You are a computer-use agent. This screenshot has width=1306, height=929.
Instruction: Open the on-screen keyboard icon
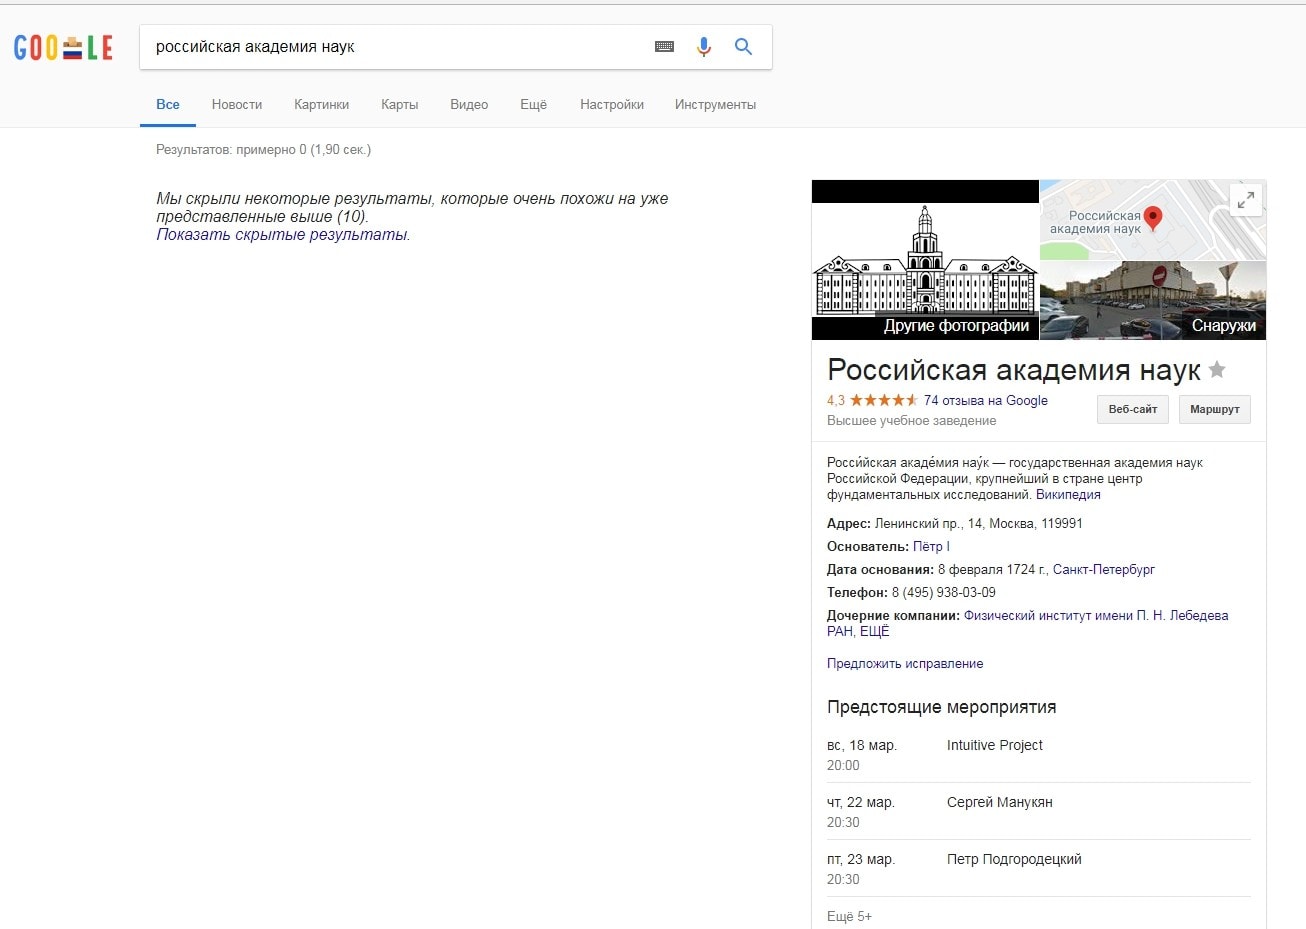pos(664,47)
